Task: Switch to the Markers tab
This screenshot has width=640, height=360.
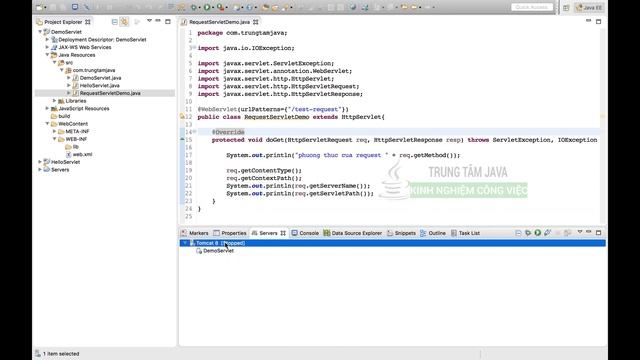Action: (x=195, y=233)
